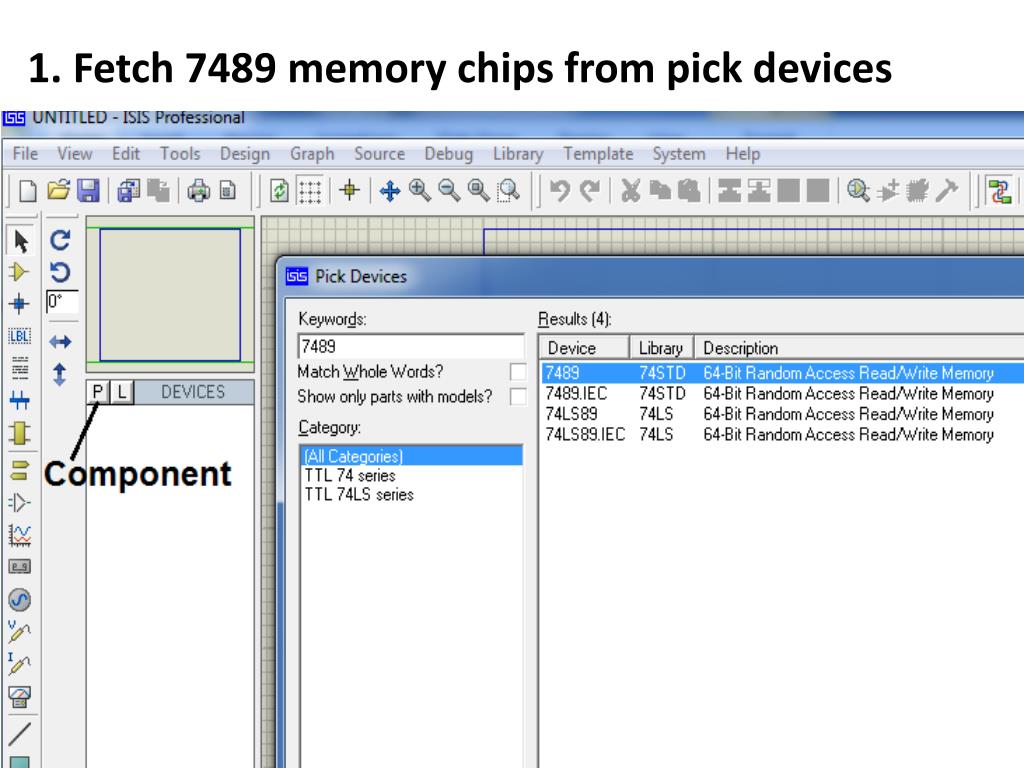Select the 7489 device row
Screen dimensions: 1024x768
[x=782, y=373]
